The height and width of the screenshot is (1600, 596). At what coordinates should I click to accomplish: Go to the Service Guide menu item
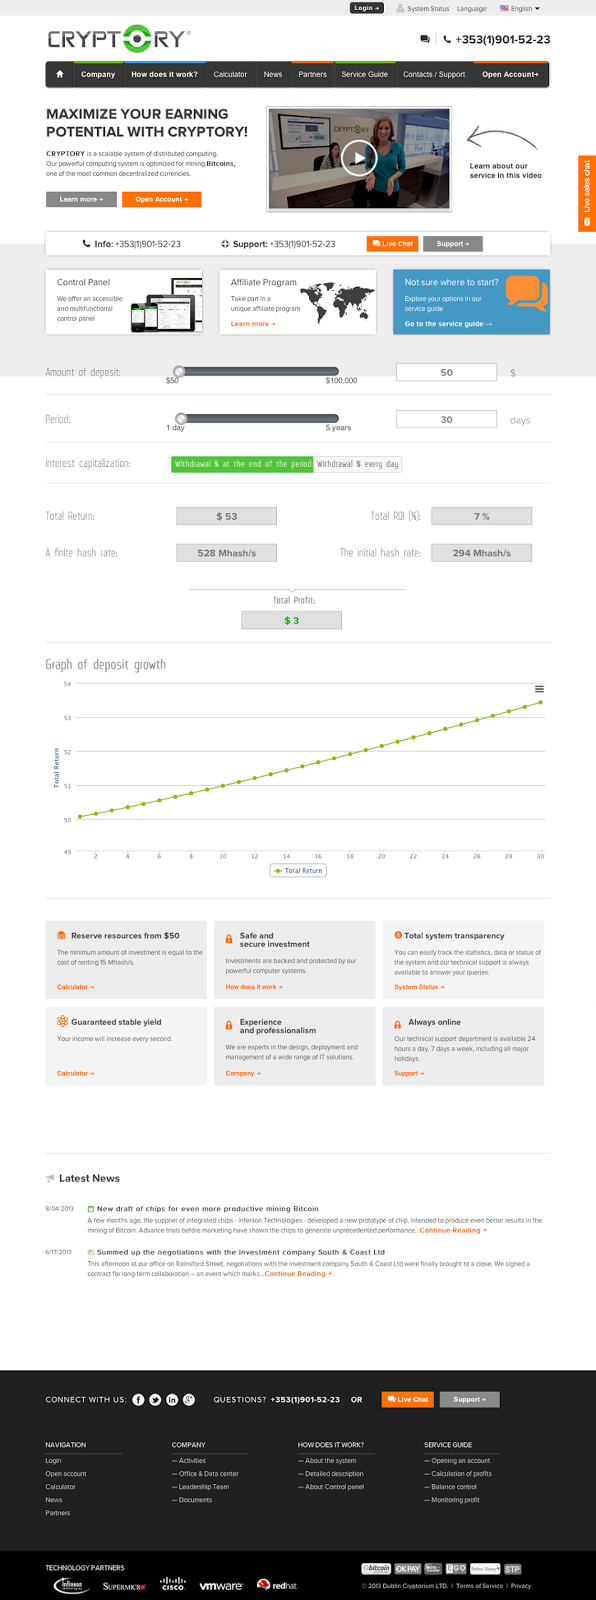click(x=364, y=74)
